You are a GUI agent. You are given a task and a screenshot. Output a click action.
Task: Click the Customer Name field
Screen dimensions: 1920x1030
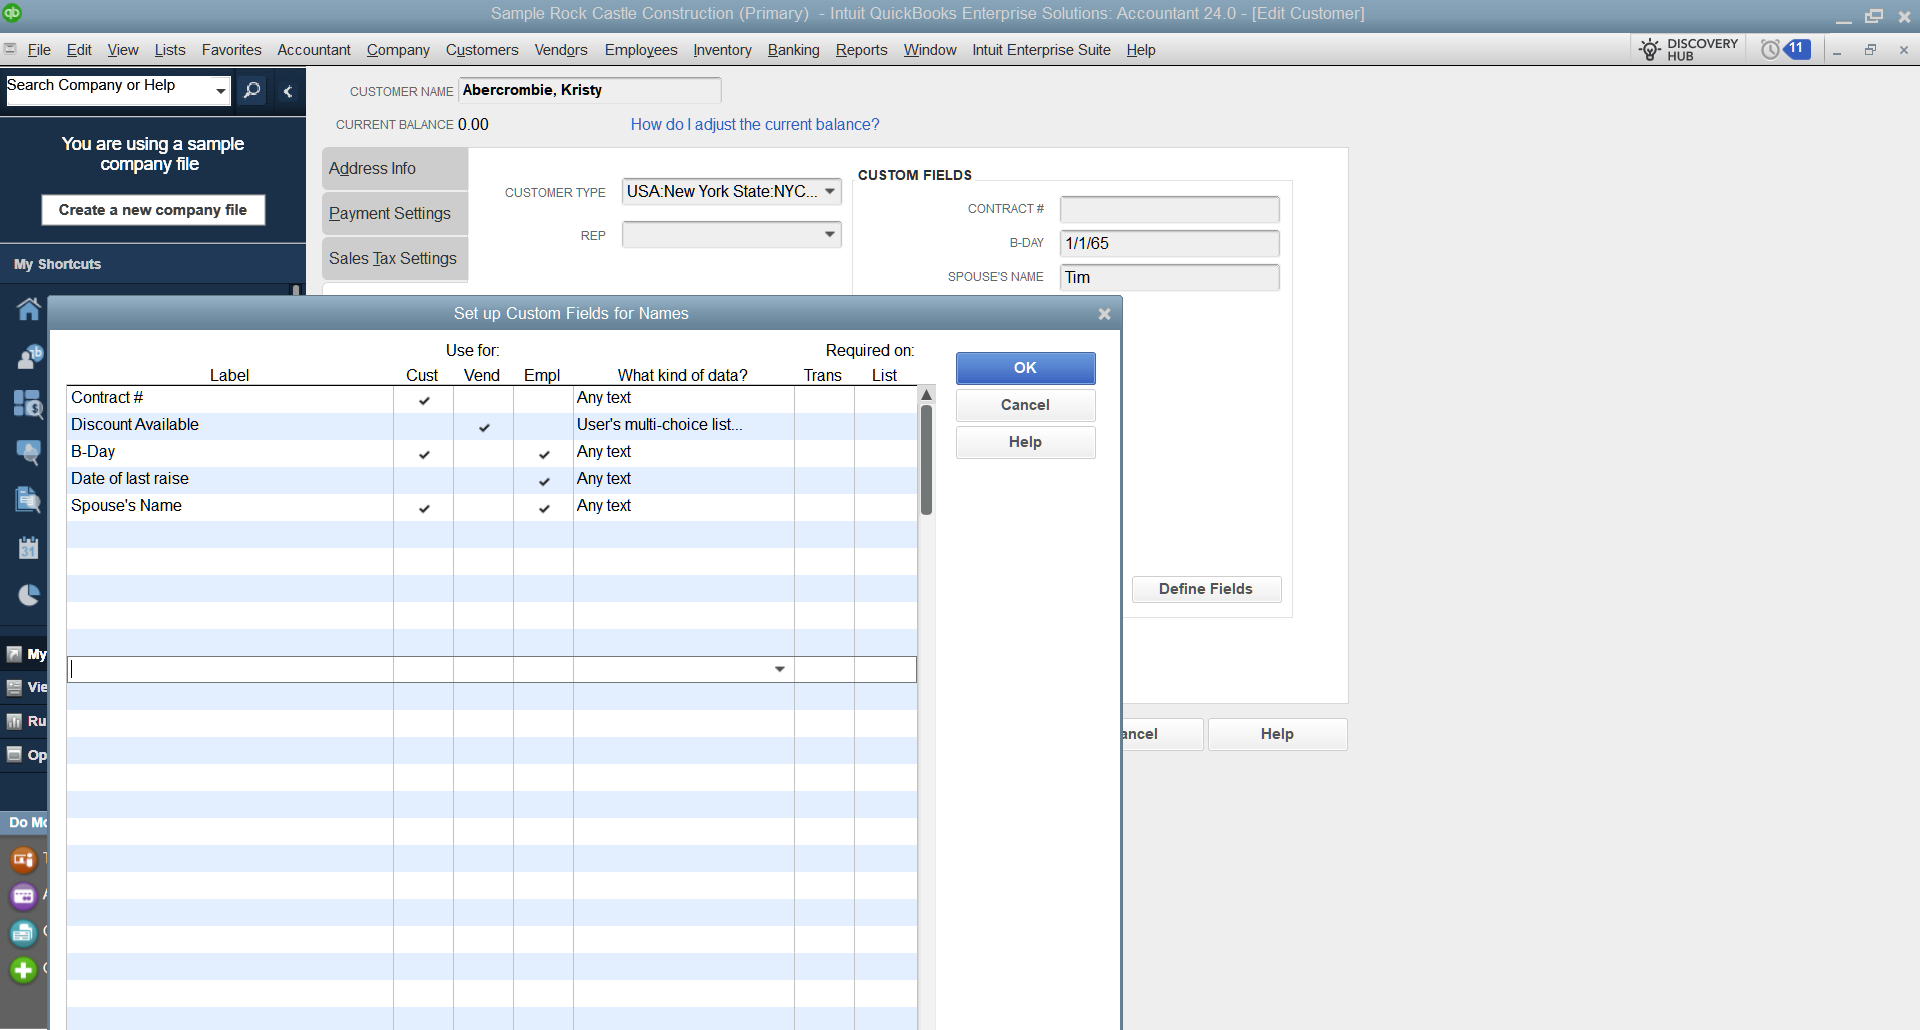point(589,90)
